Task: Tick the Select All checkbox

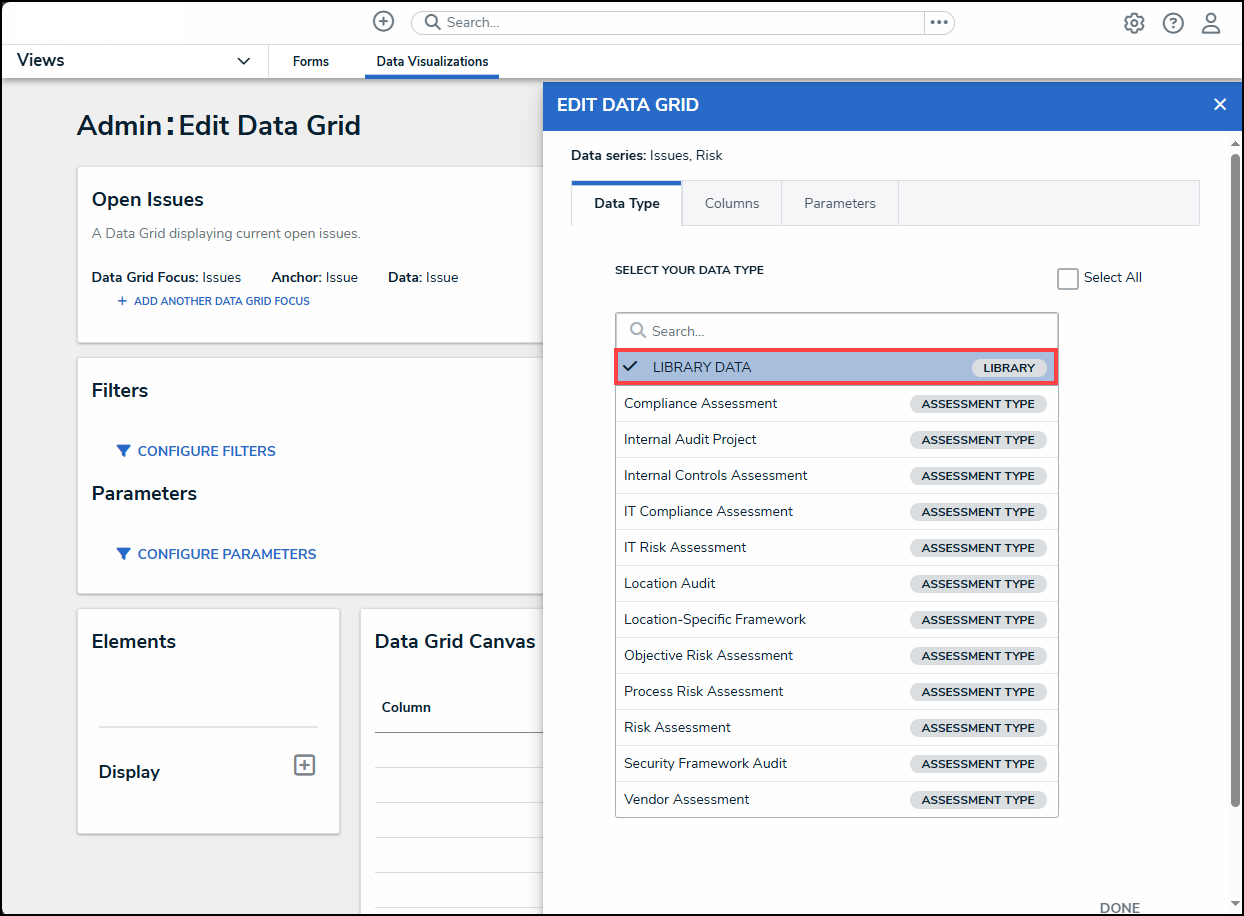Action: [1068, 279]
